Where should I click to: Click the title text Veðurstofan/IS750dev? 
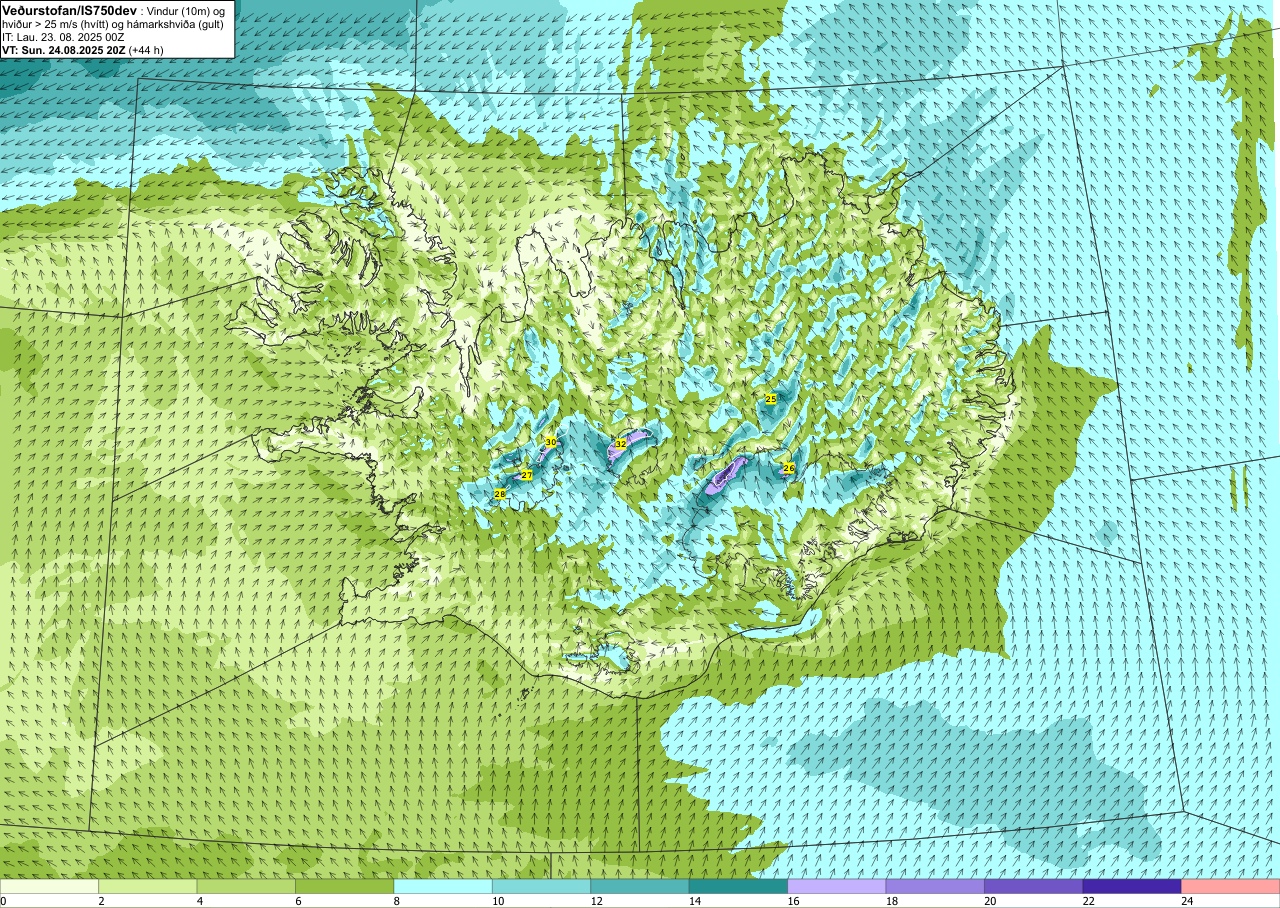pos(69,10)
